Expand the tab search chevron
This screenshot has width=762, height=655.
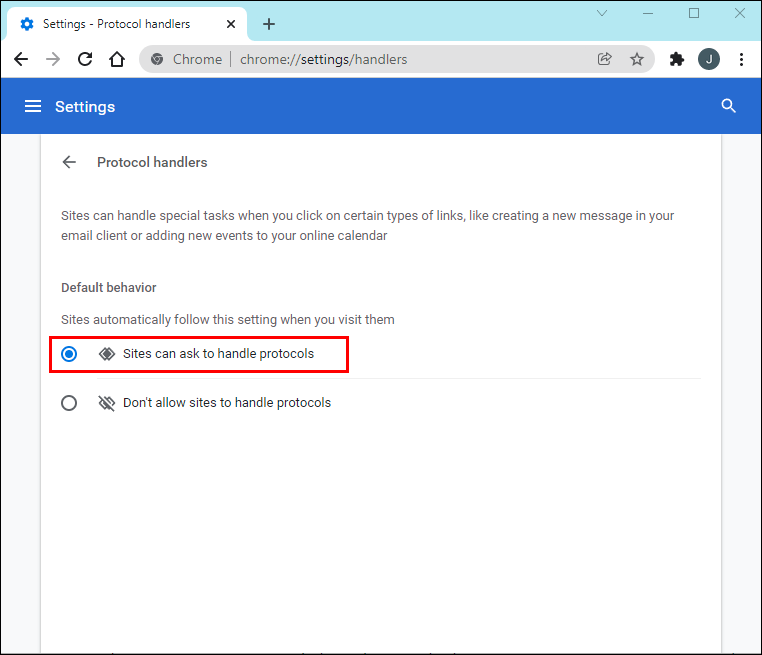coord(602,13)
